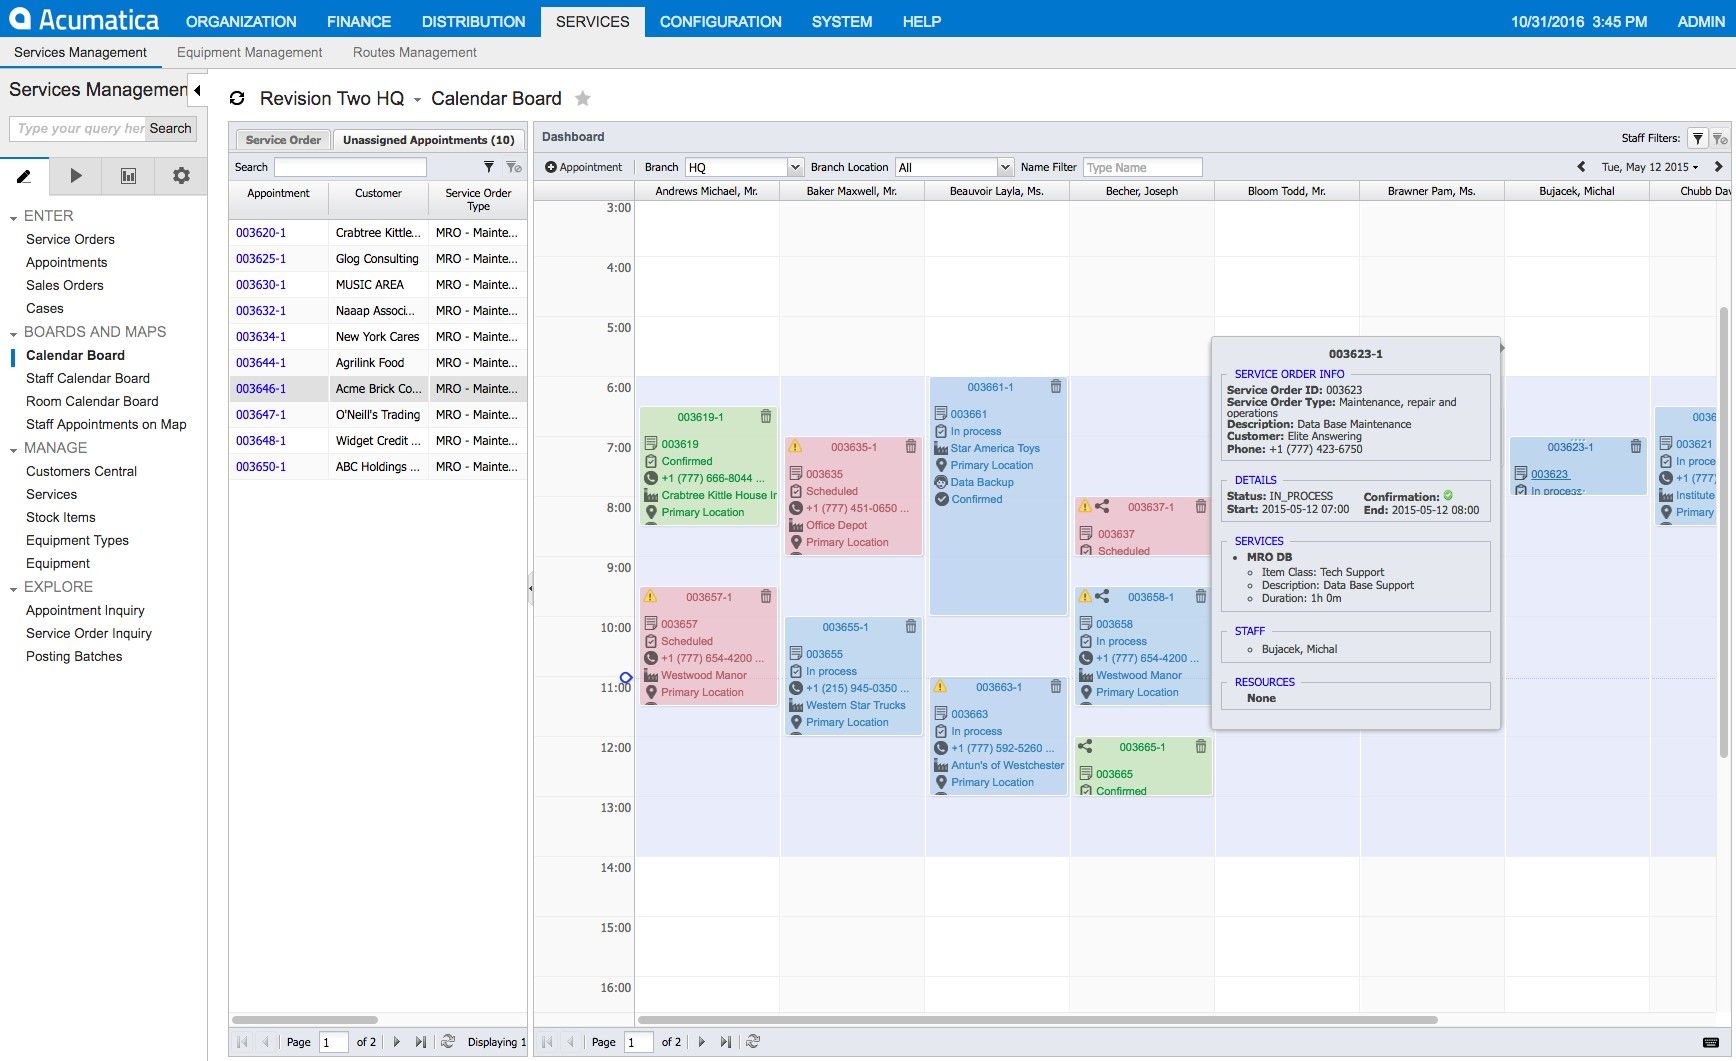Viewport: 1736px width, 1061px height.
Task: Open the Staff Filters funnel icon
Action: (1697, 138)
